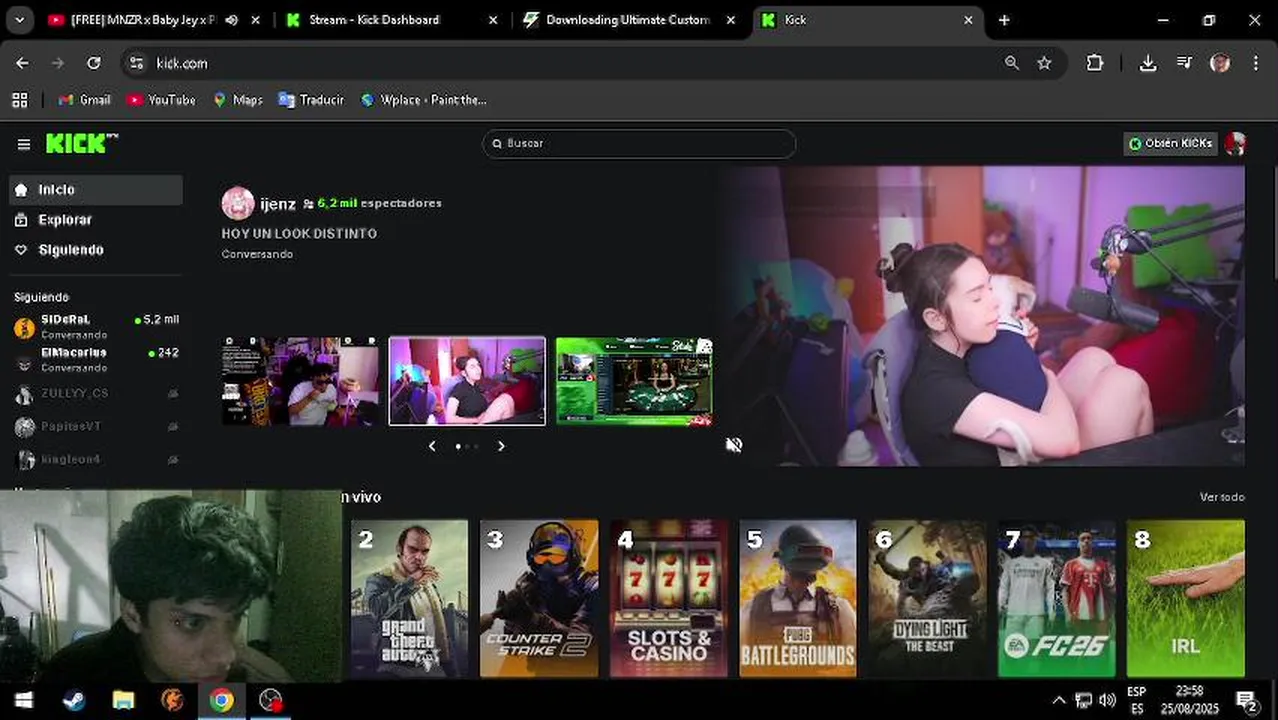Go to previous carousel slide

pos(432,446)
